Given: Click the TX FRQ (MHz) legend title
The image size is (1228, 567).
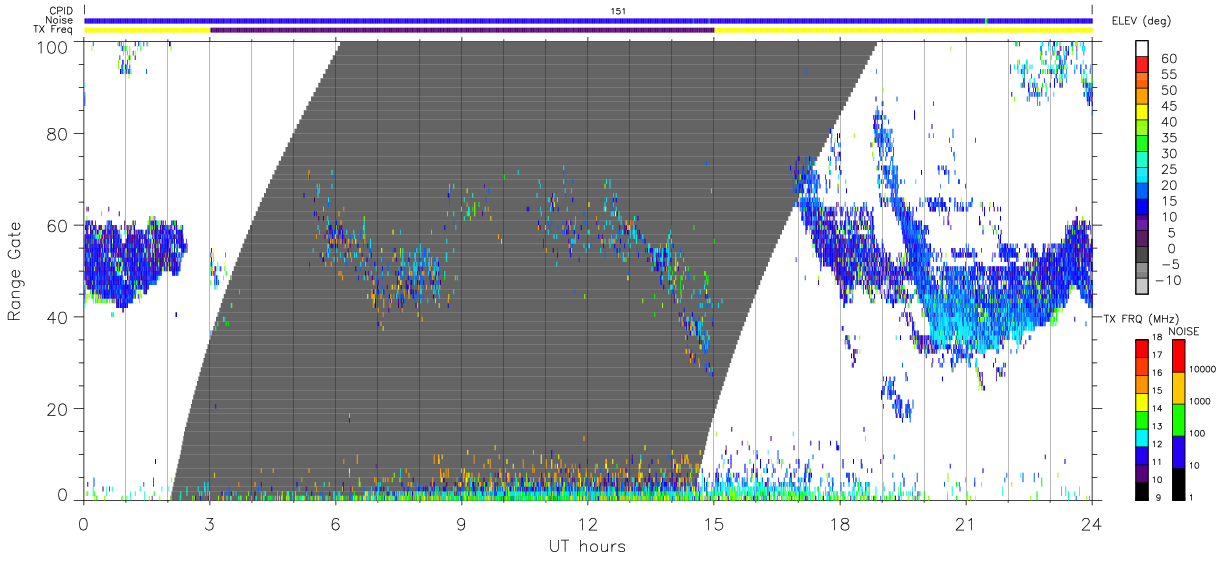Looking at the screenshot, I should click(1141, 318).
